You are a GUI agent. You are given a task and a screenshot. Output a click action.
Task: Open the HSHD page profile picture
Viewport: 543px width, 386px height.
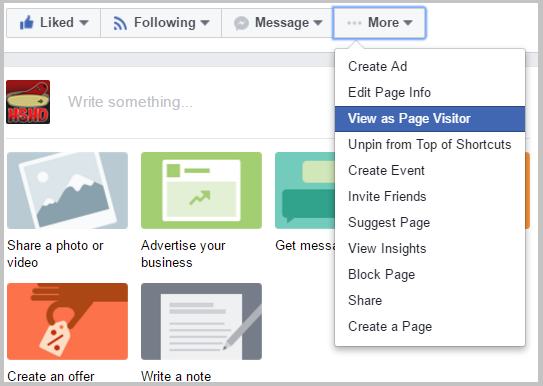(28, 102)
